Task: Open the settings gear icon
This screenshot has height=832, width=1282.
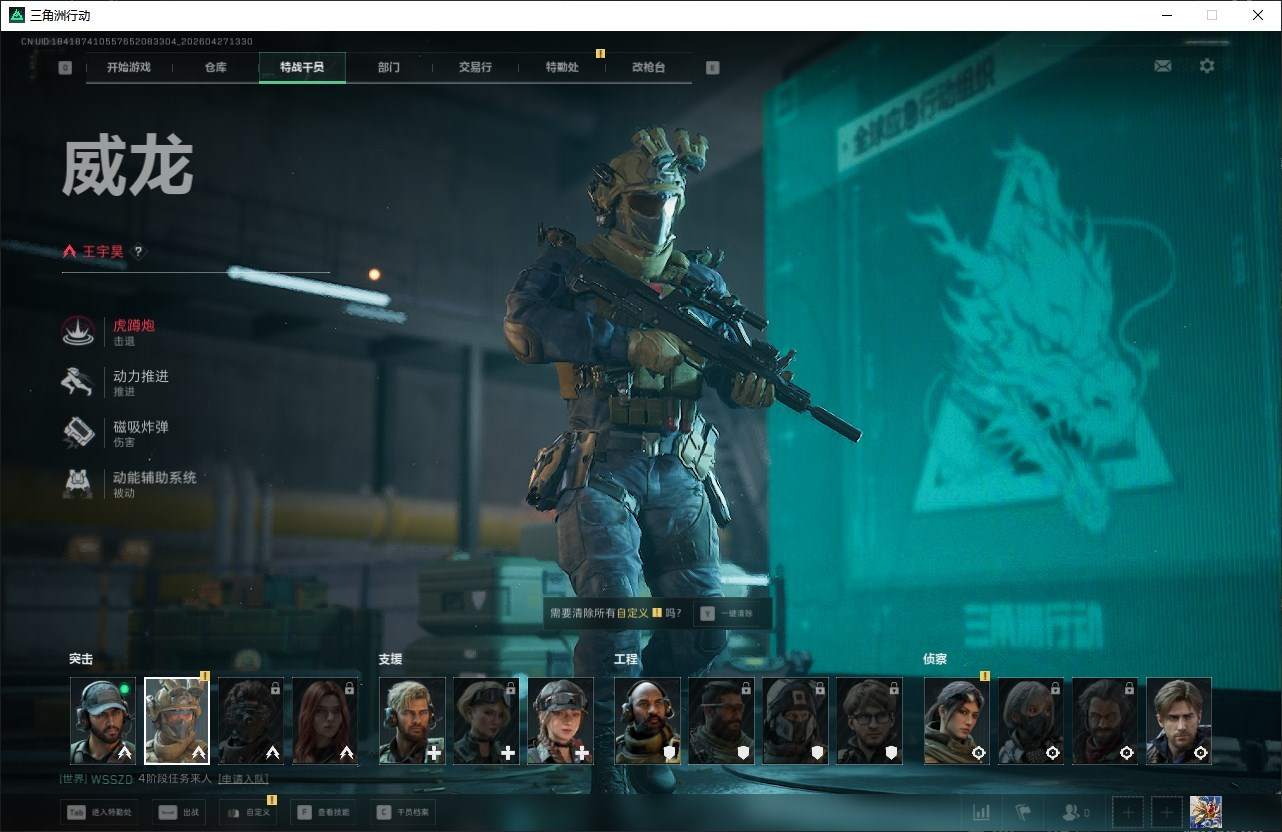Action: pyautogui.click(x=1207, y=66)
